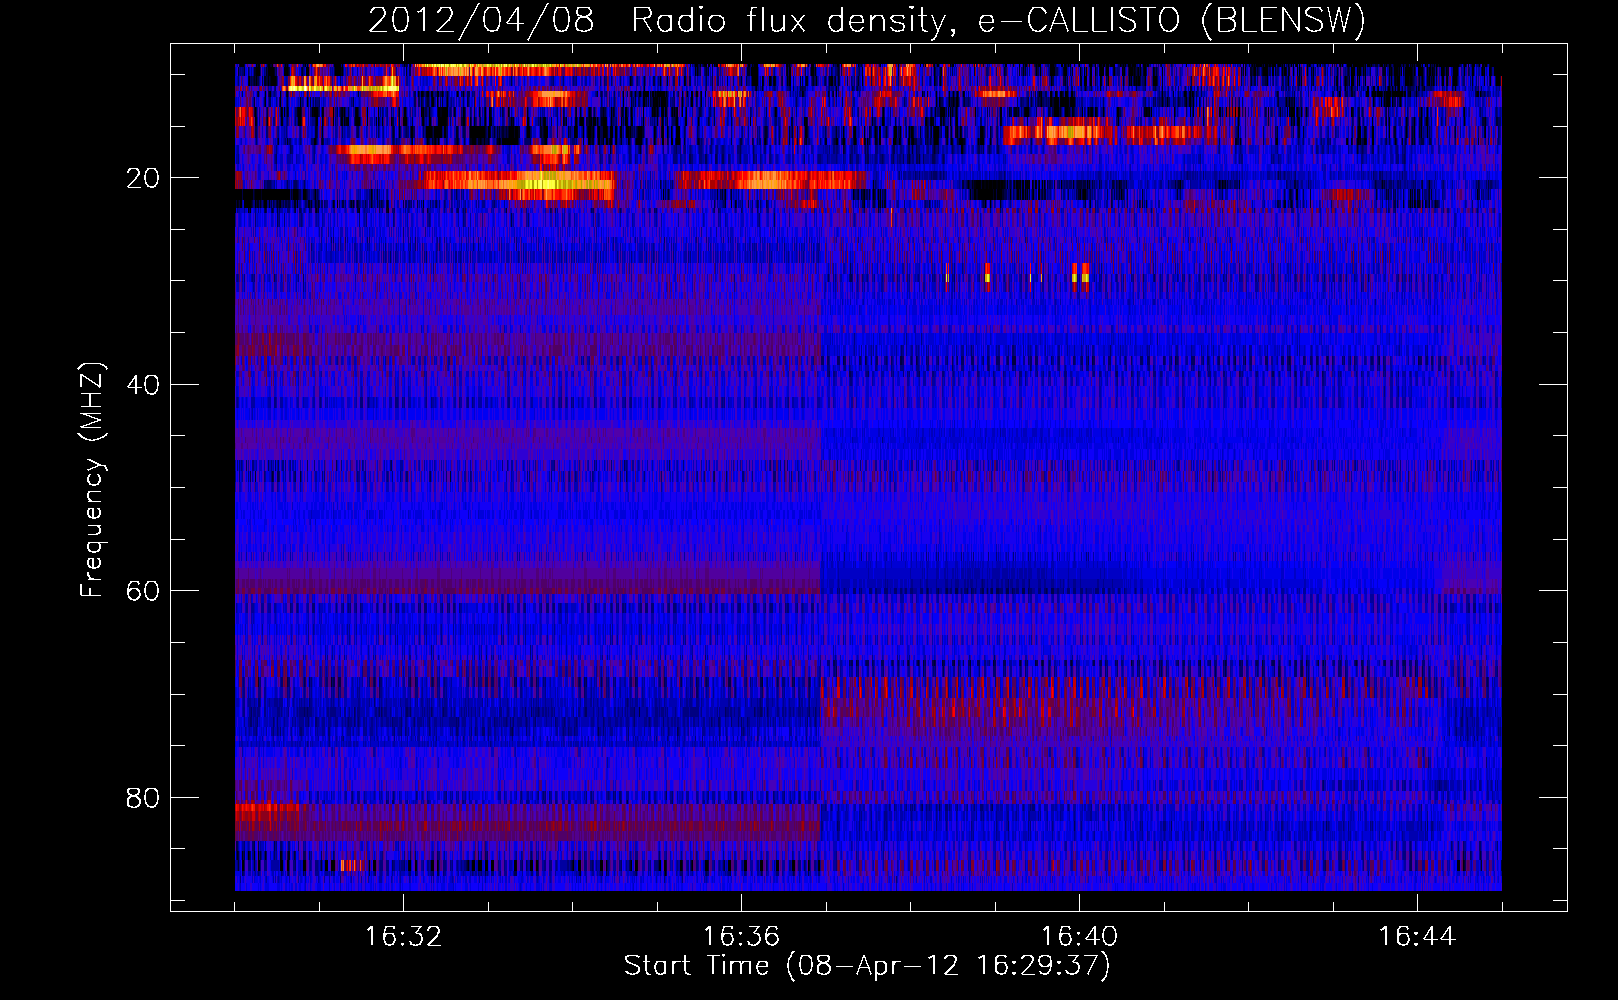Click the '16:40' time tick label
The height and width of the screenshot is (1000, 1618).
(1079, 936)
